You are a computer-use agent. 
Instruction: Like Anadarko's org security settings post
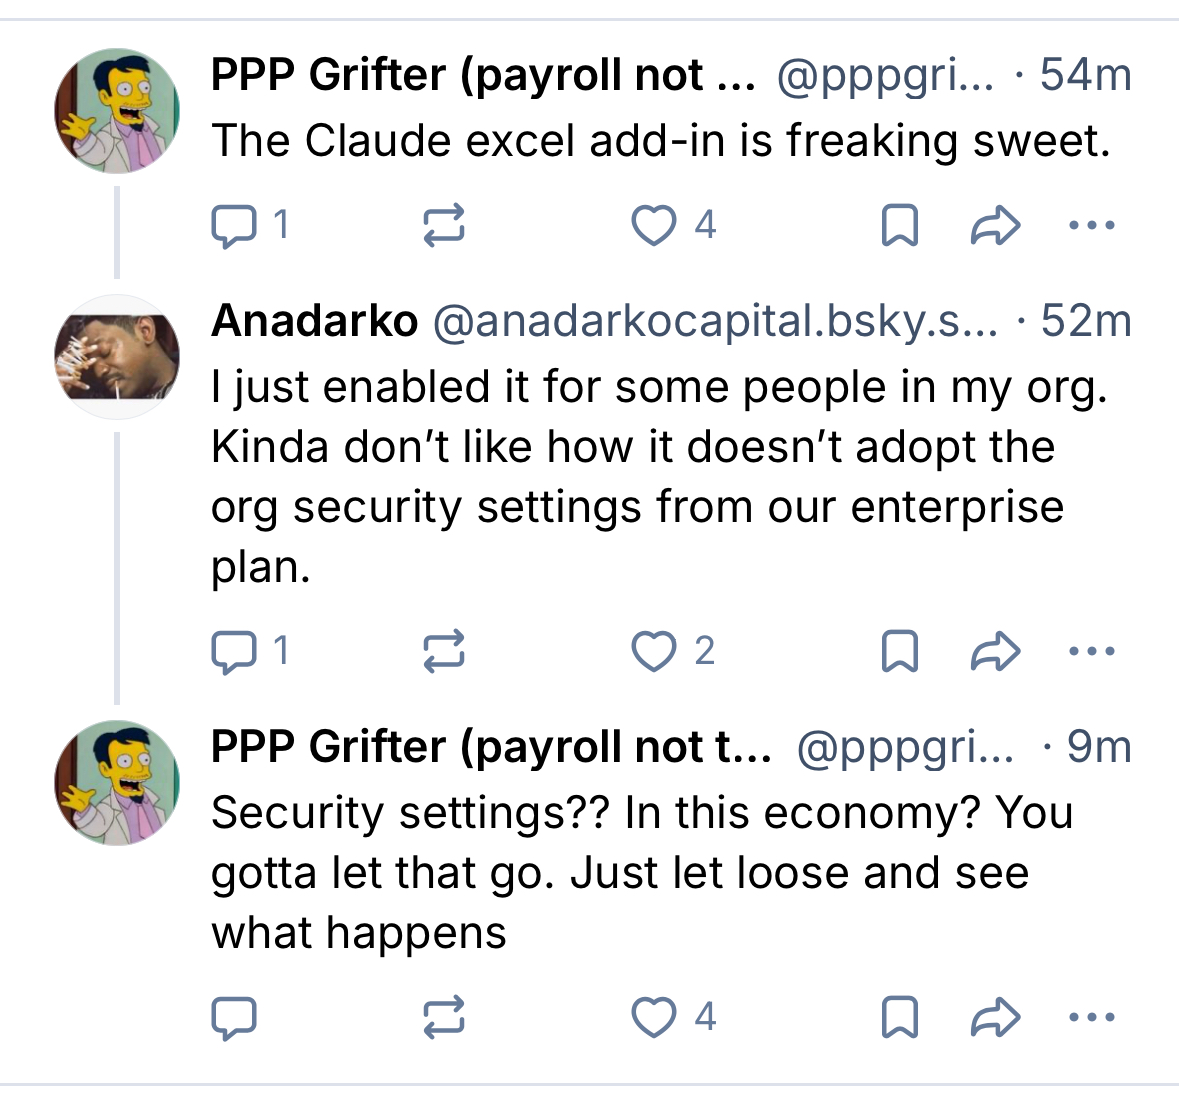(x=654, y=651)
